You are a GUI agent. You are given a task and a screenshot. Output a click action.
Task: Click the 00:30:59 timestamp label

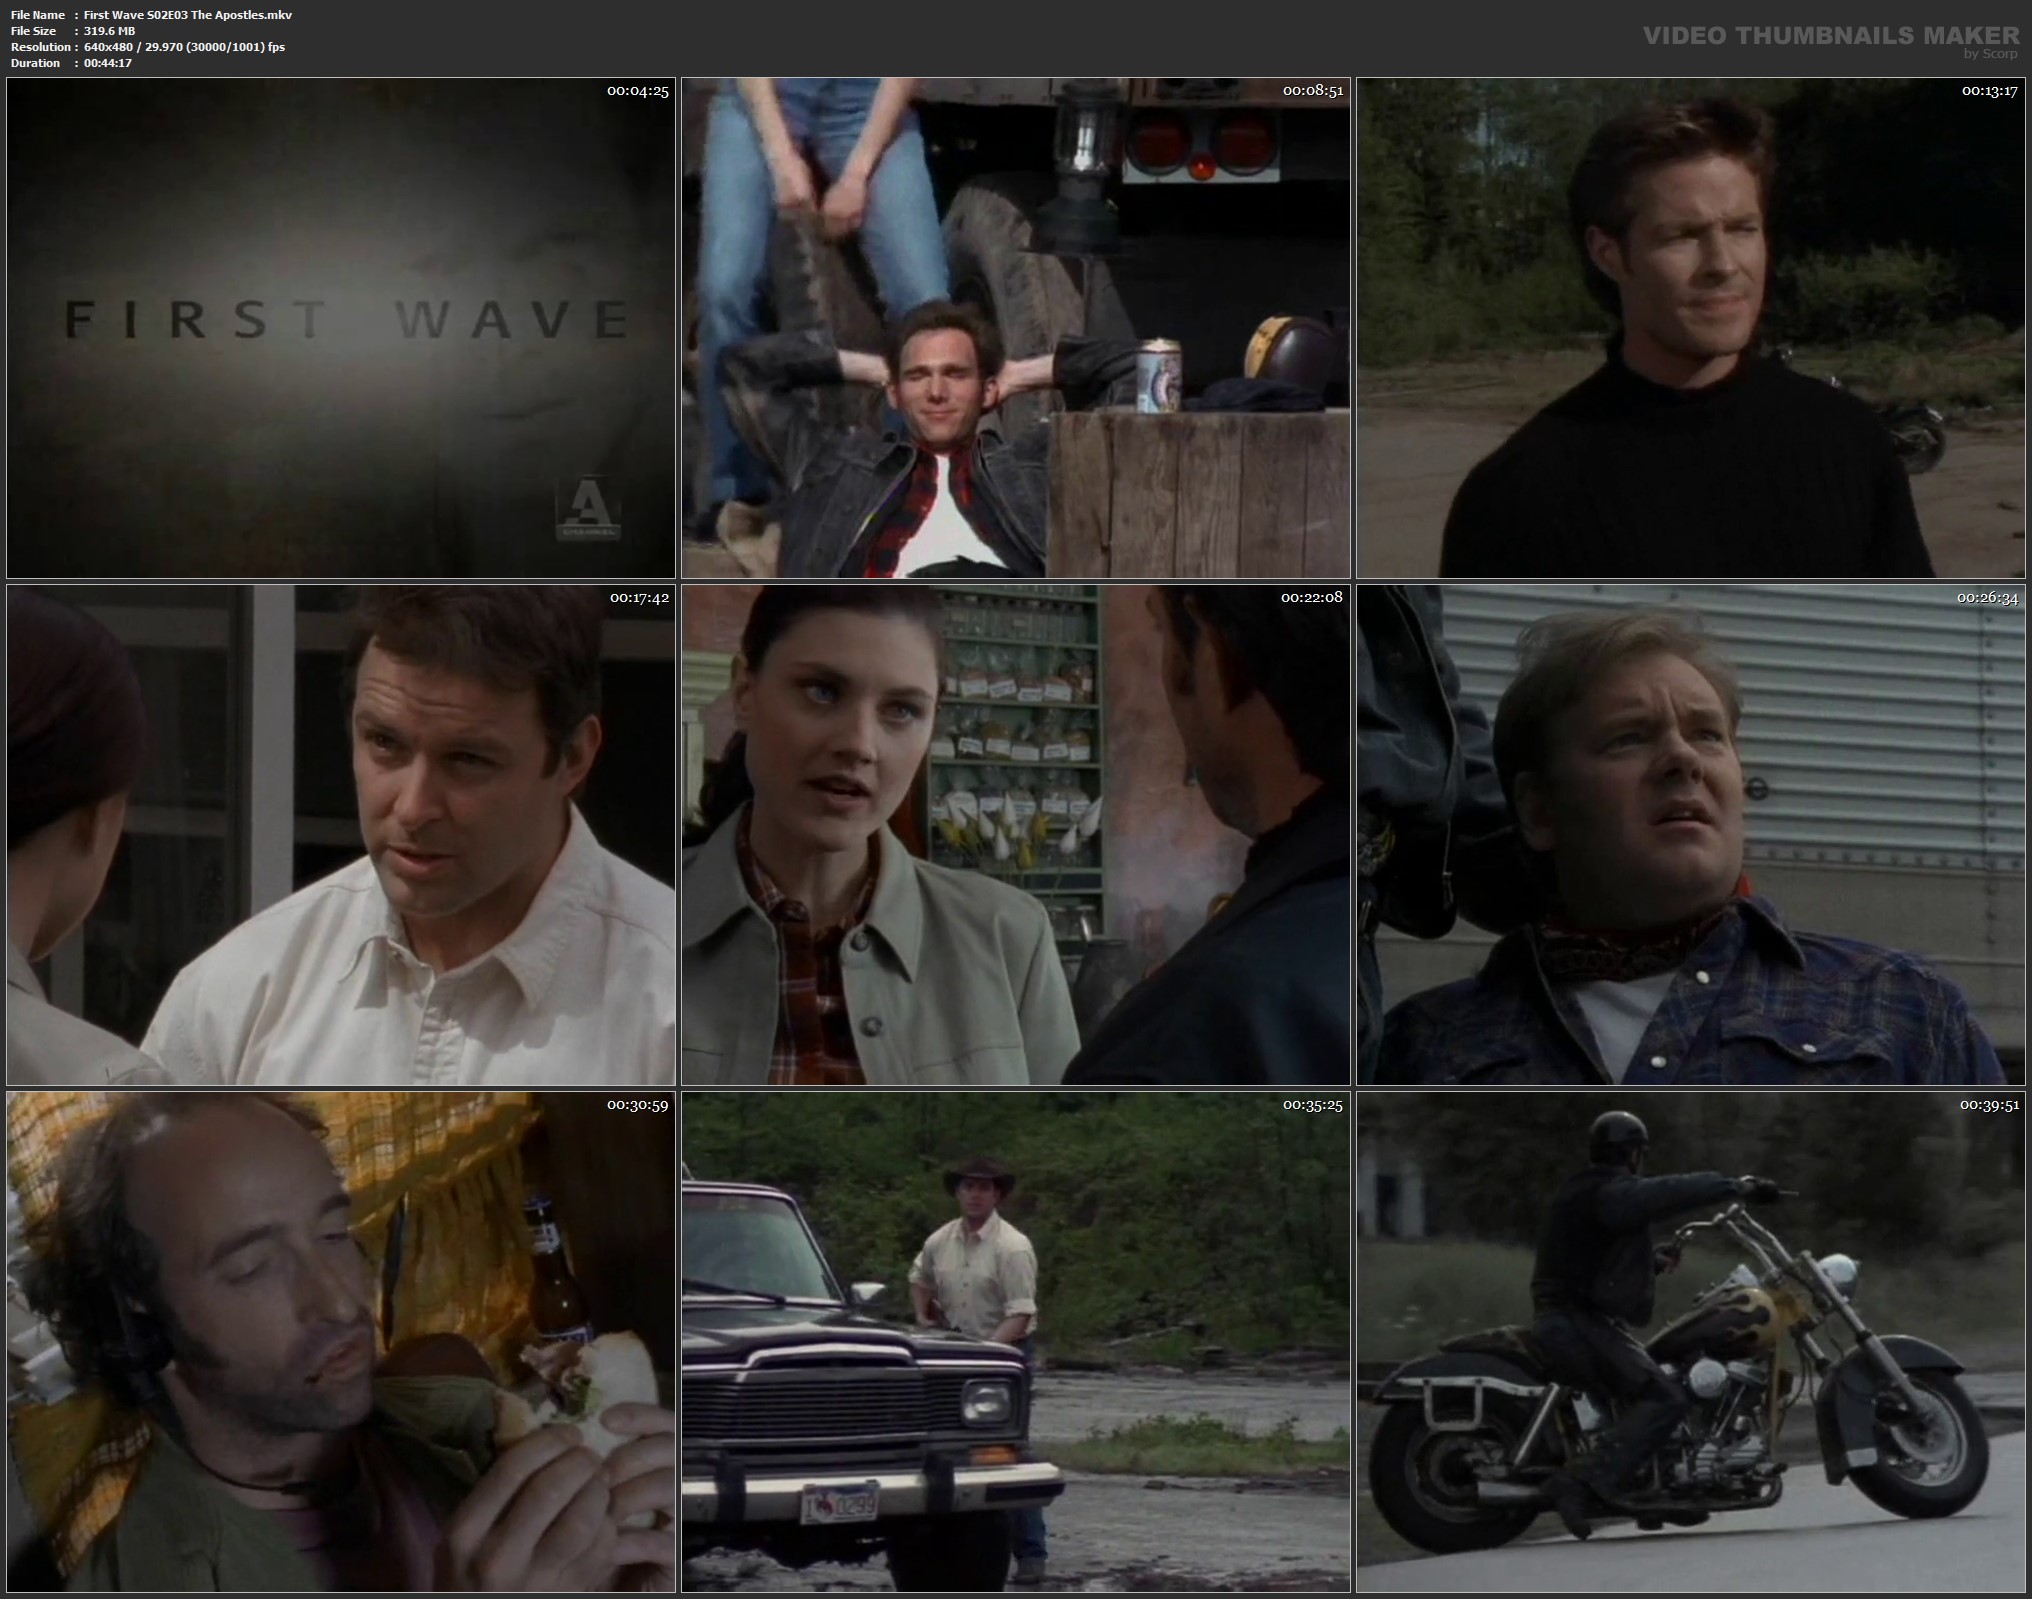[x=637, y=1106]
